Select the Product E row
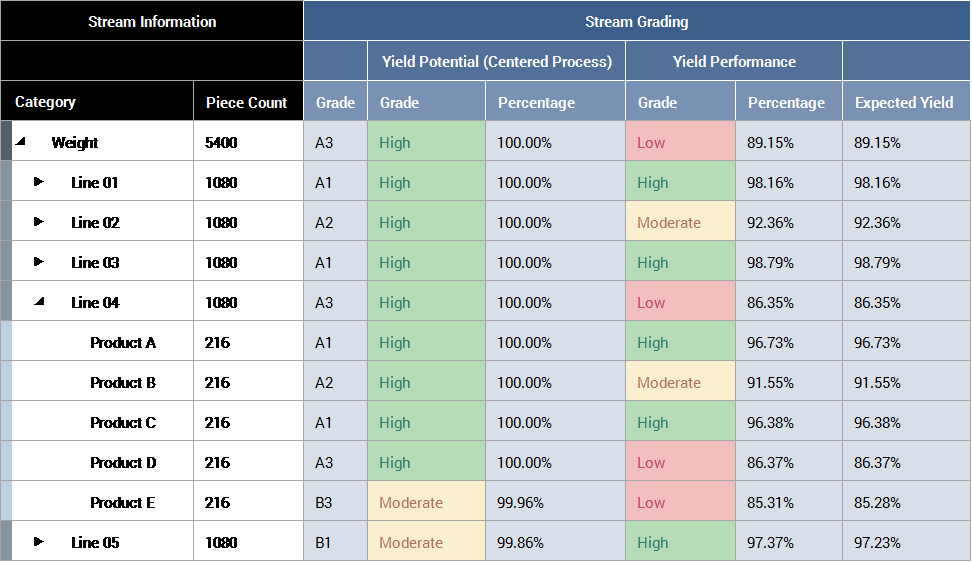The width and height of the screenshot is (972, 562). [123, 502]
